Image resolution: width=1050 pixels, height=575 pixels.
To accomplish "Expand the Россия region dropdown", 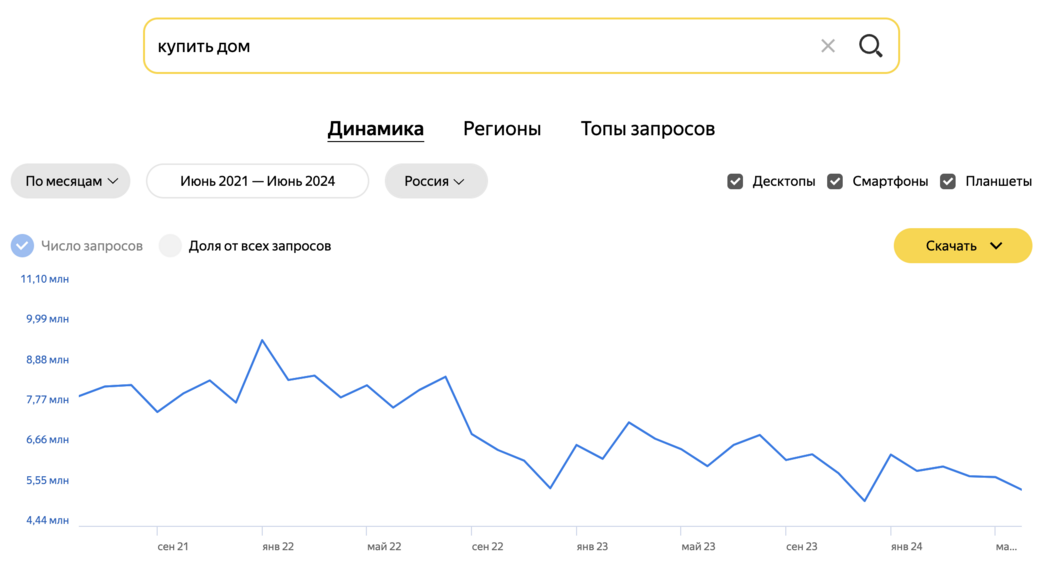I will [436, 181].
